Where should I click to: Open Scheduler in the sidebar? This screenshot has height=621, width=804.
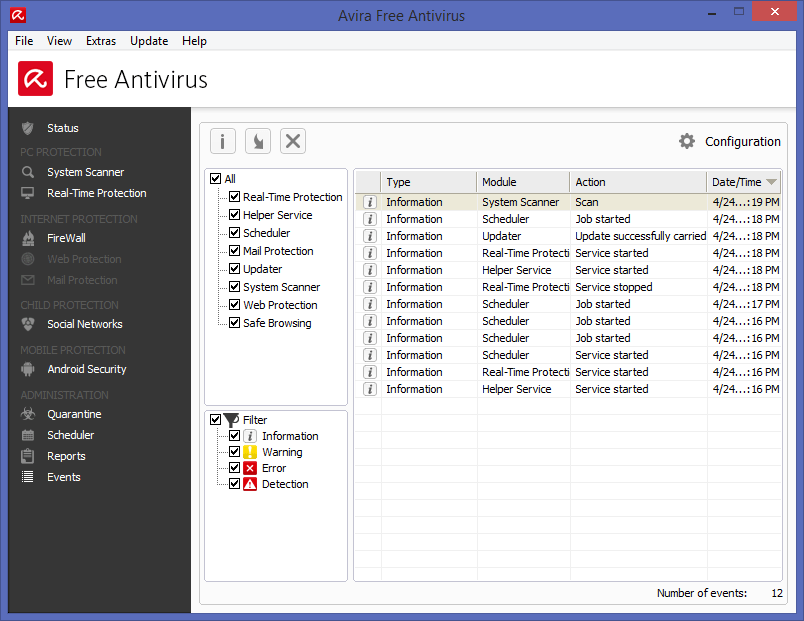70,435
